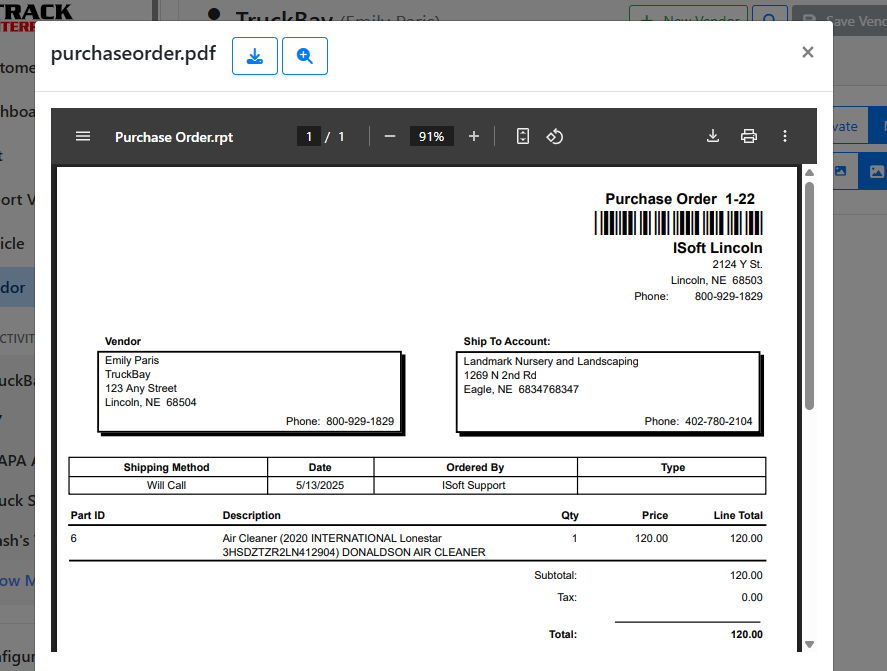This screenshot has width=887, height=671.
Task: Open the PDF viewer more actions menu
Action: tap(785, 136)
